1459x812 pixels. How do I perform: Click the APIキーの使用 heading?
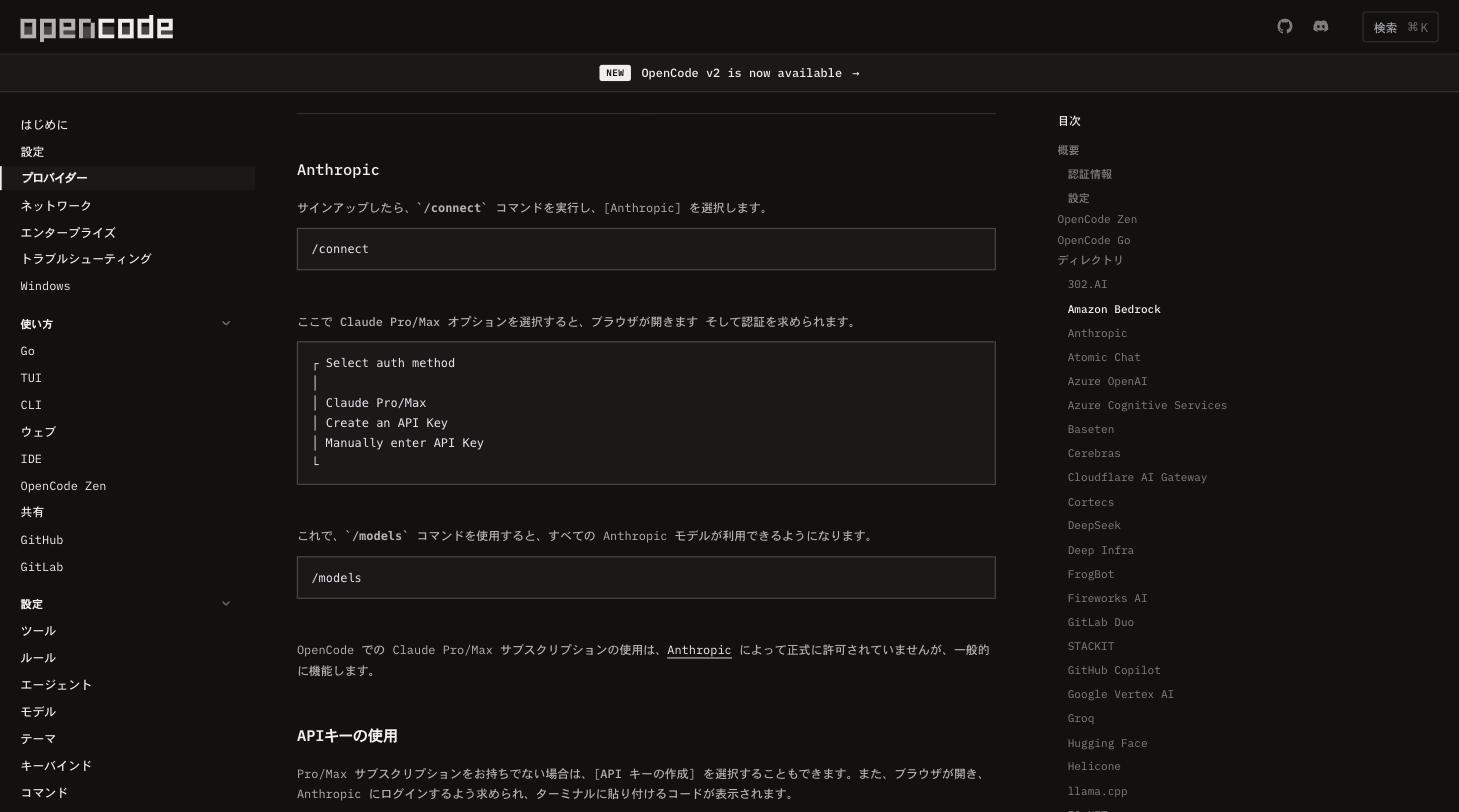click(x=347, y=736)
